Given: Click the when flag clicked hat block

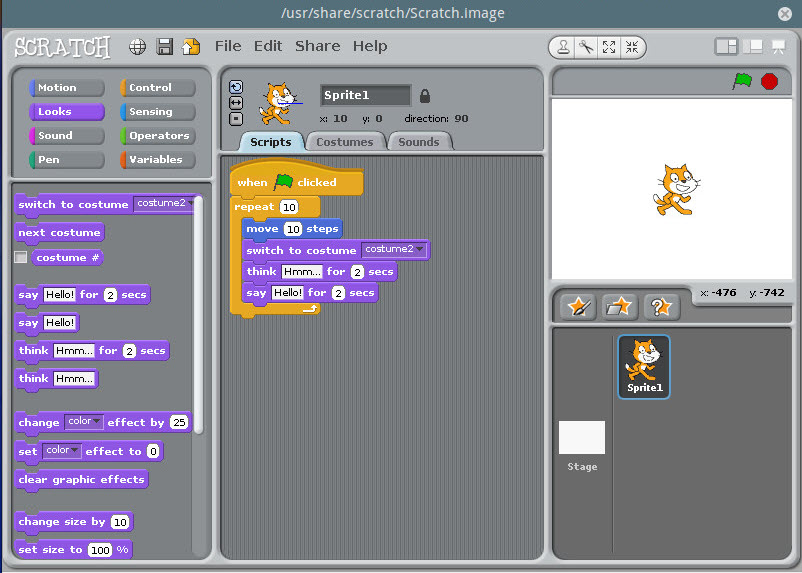Looking at the screenshot, I should [x=296, y=180].
